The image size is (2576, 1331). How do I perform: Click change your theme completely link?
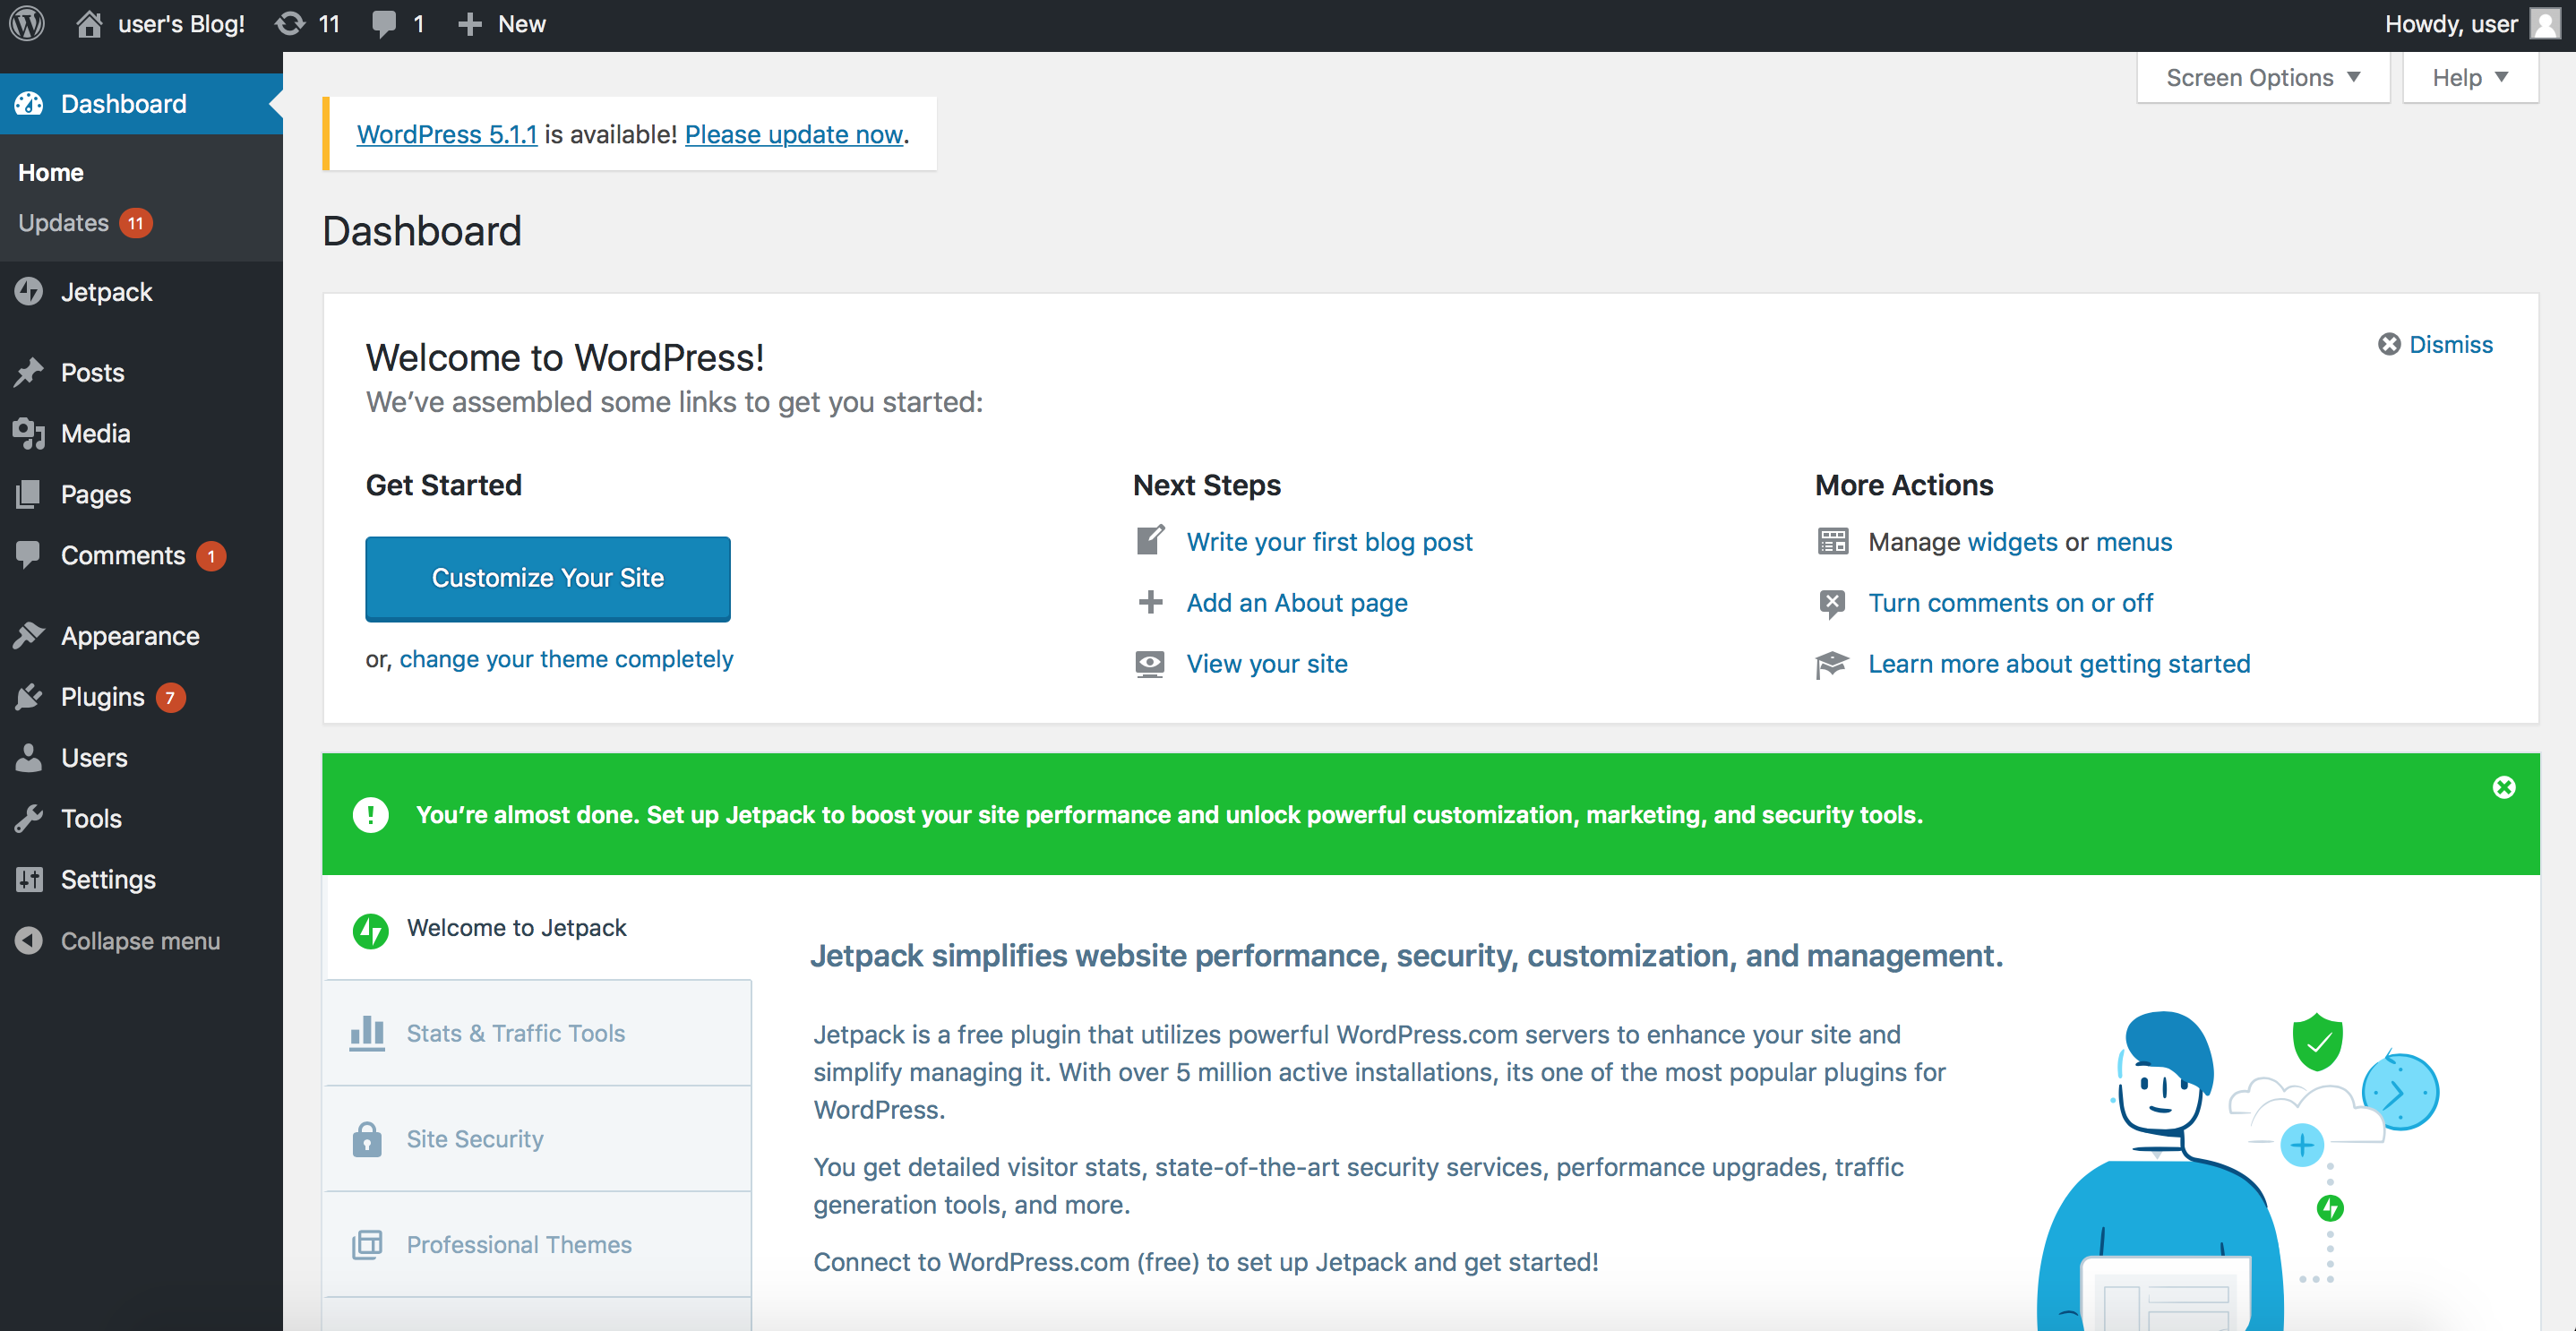pos(566,659)
